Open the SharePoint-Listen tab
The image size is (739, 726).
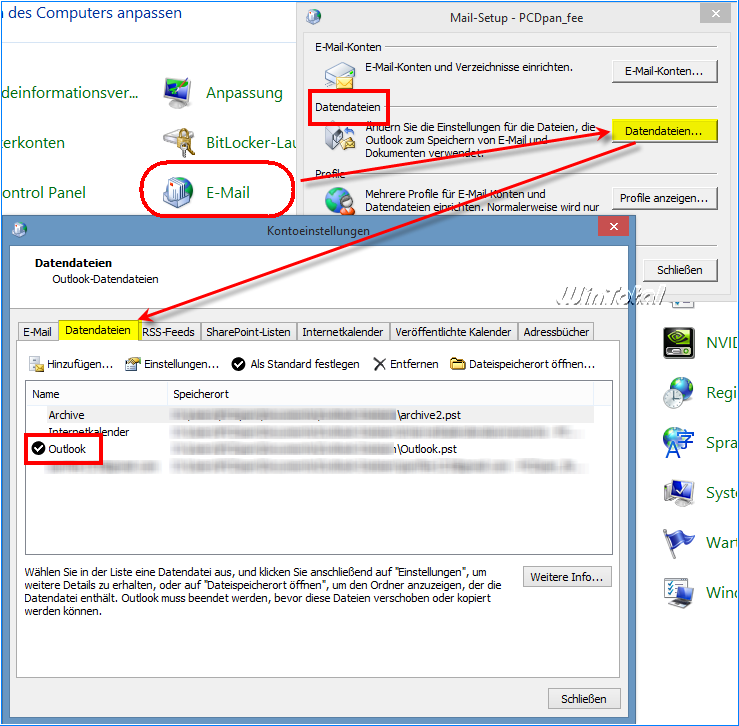[248, 332]
